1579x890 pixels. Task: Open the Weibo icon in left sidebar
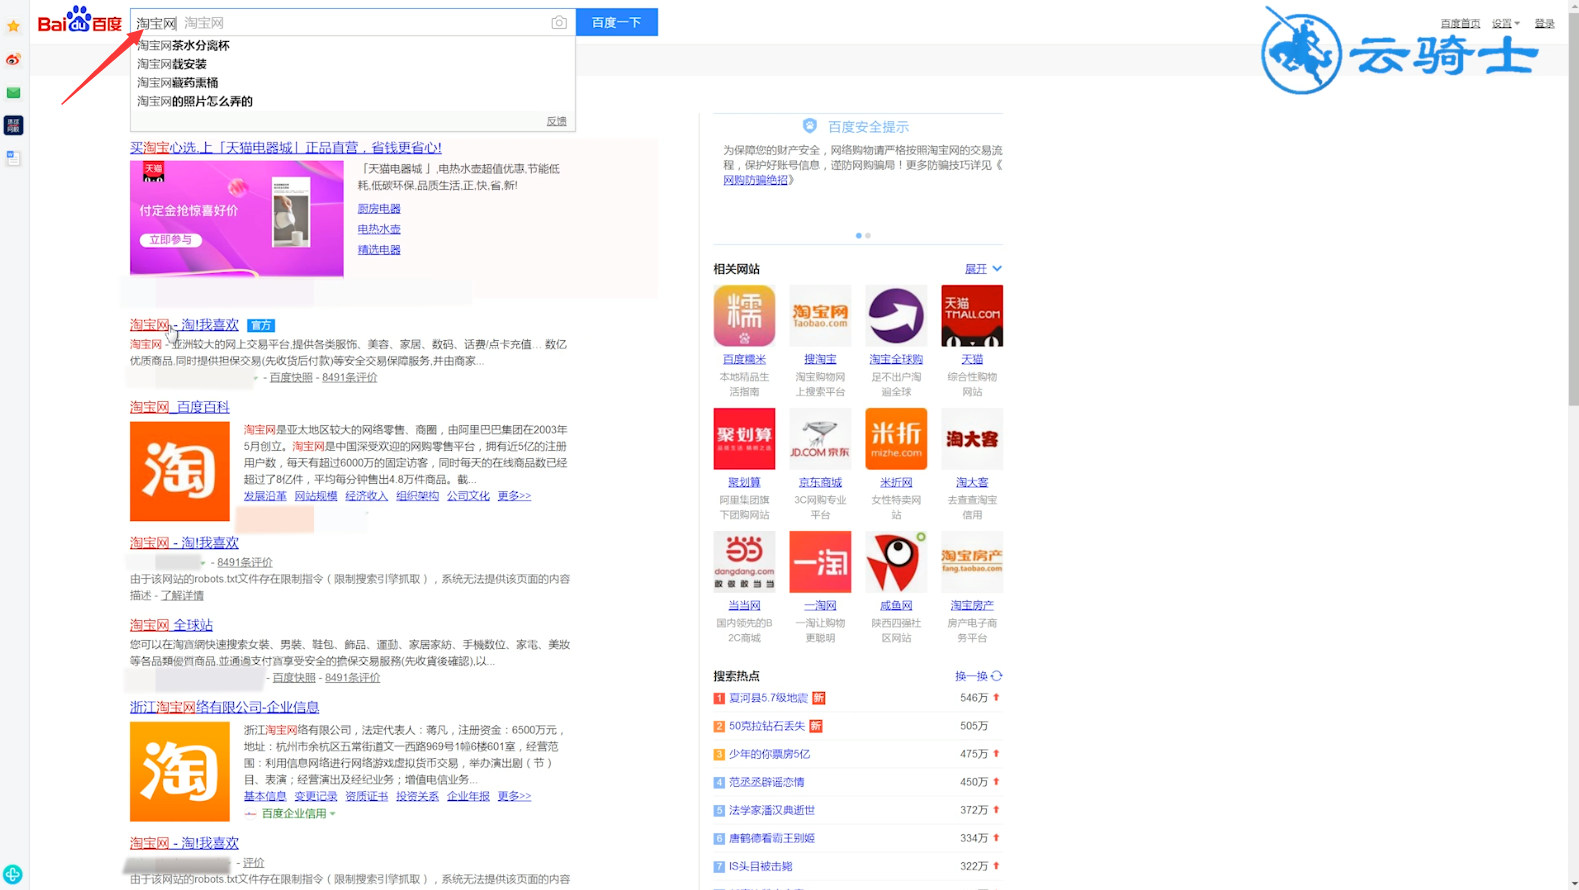[x=13, y=60]
